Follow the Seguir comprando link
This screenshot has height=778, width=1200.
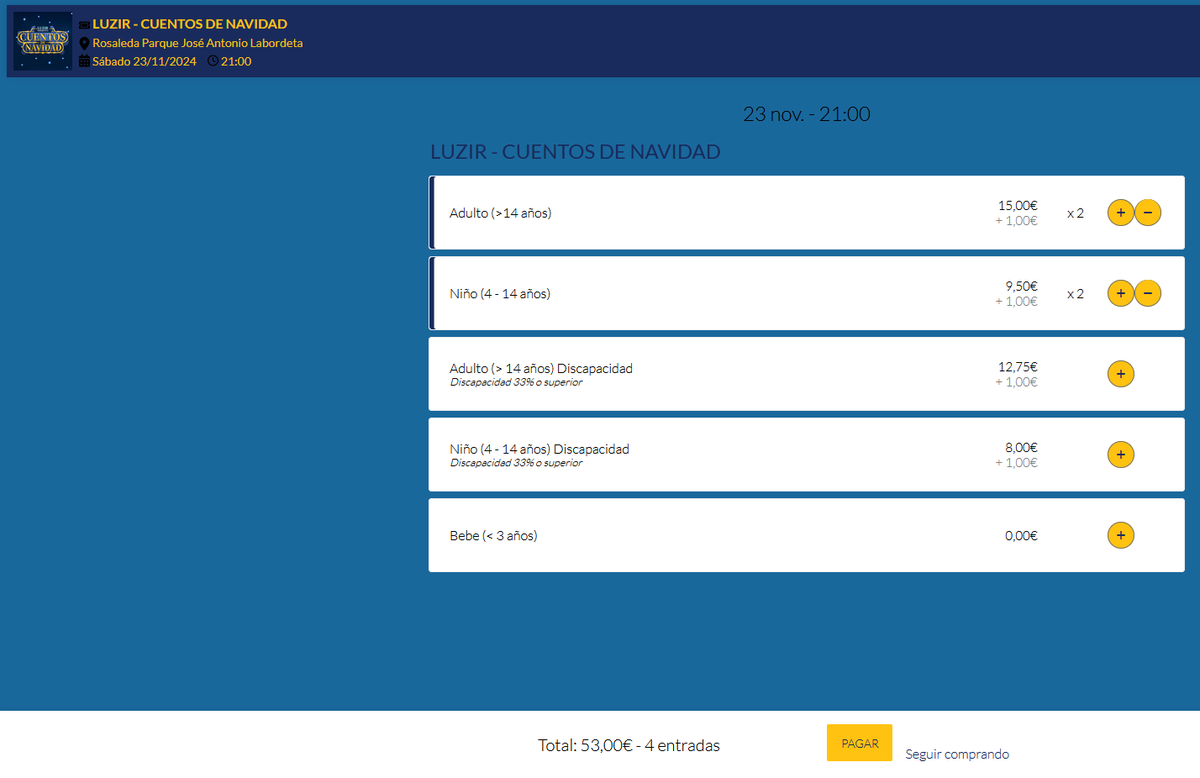click(957, 754)
